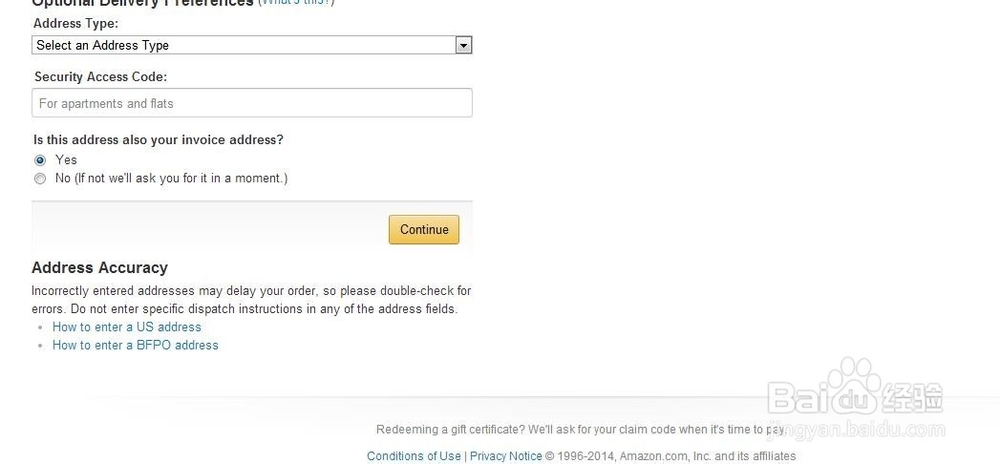Image resolution: width=1000 pixels, height=464 pixels.
Task: Open the Privacy Notice link
Action: (x=505, y=456)
